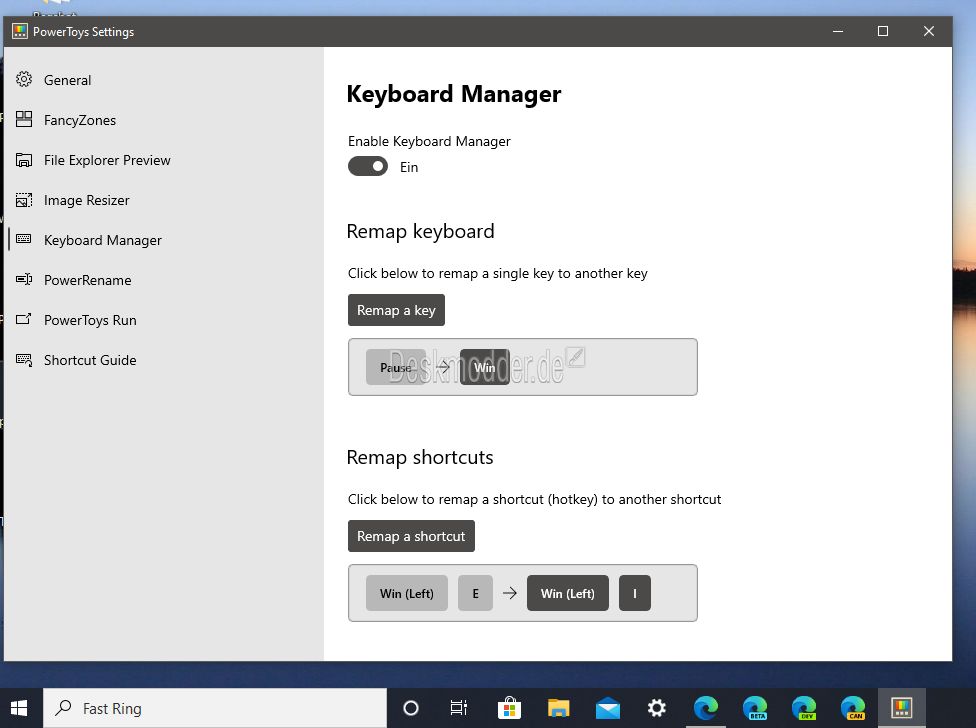Launch the Edge Beta browser from the taskbar

click(754, 708)
